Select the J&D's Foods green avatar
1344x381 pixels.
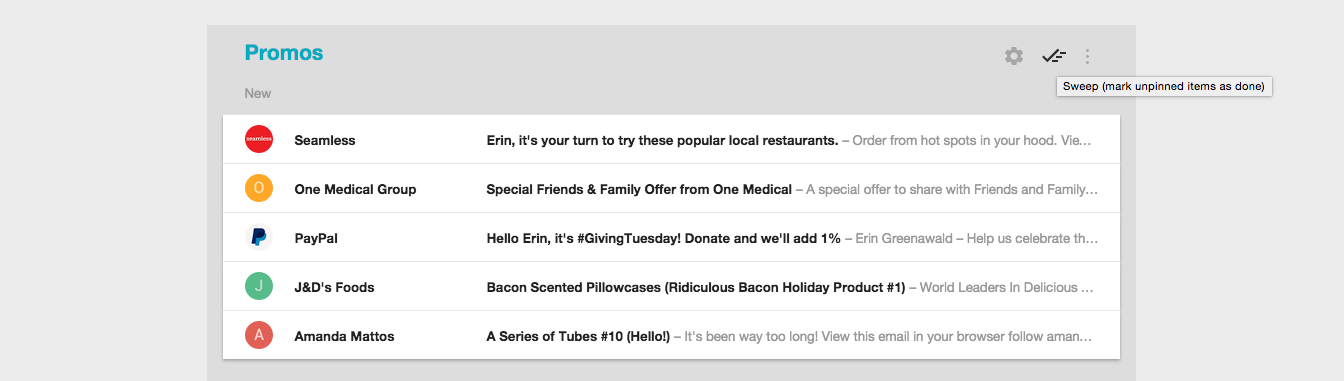(x=259, y=286)
